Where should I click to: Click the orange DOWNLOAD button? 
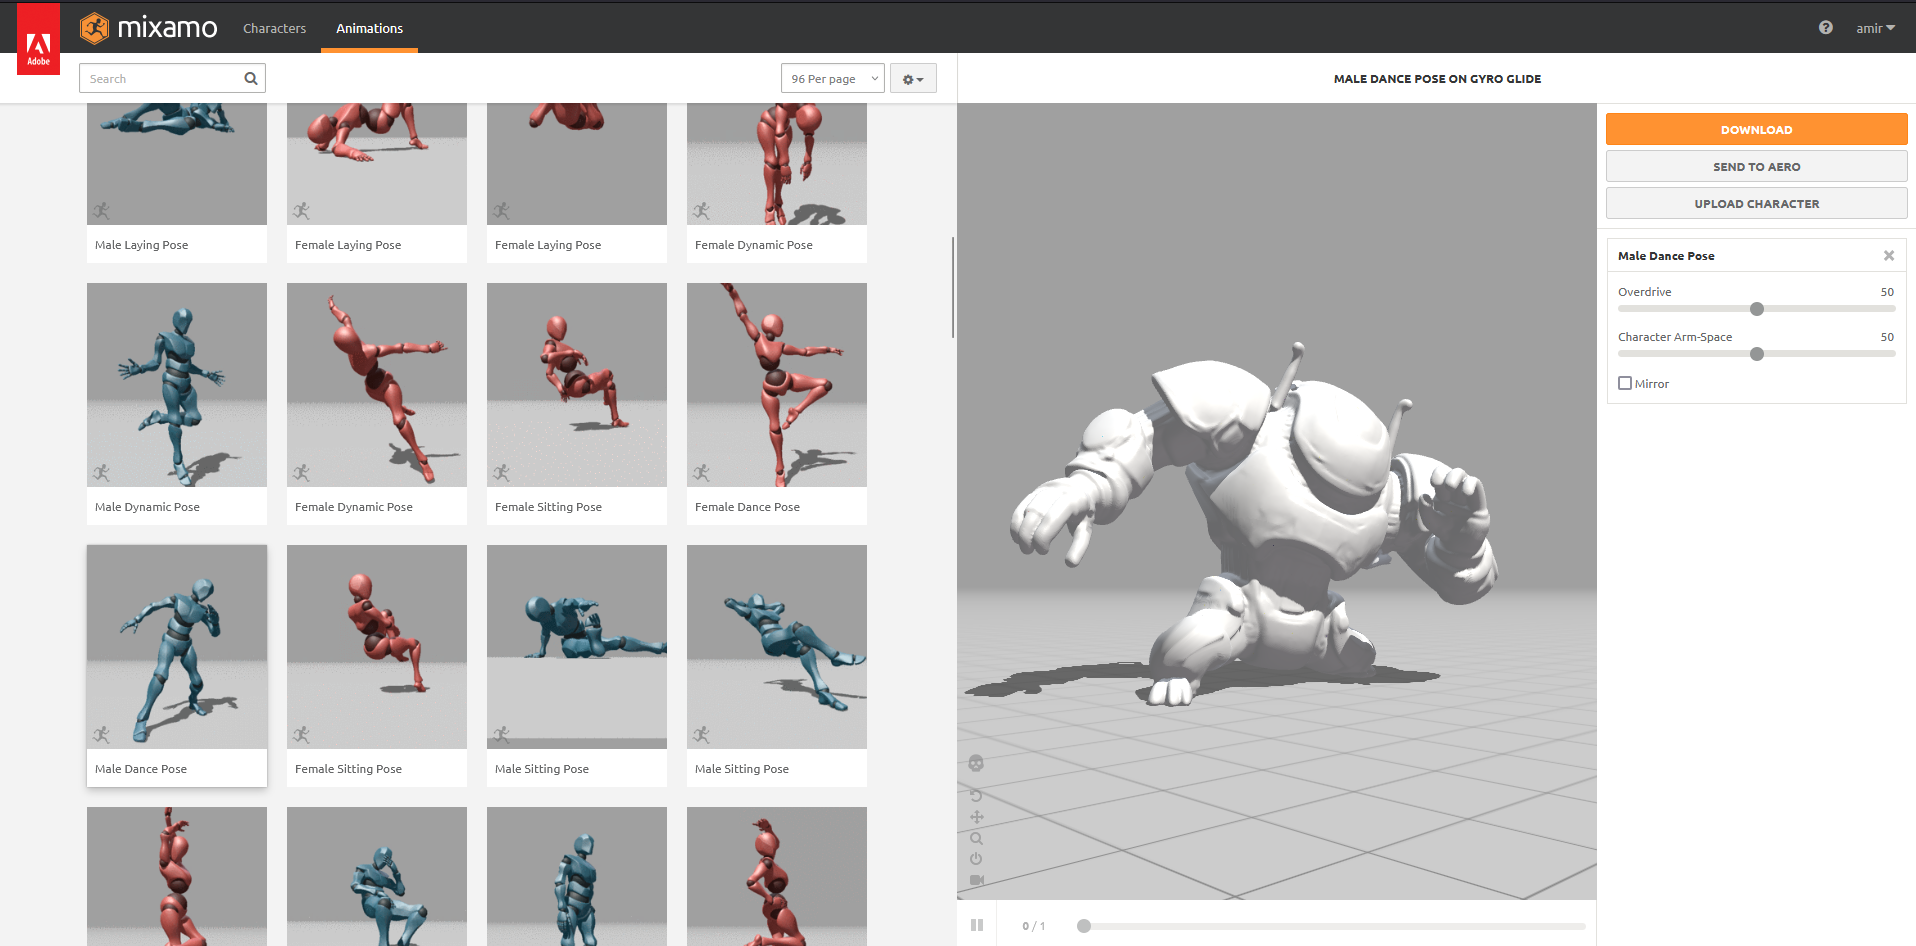[1756, 129]
